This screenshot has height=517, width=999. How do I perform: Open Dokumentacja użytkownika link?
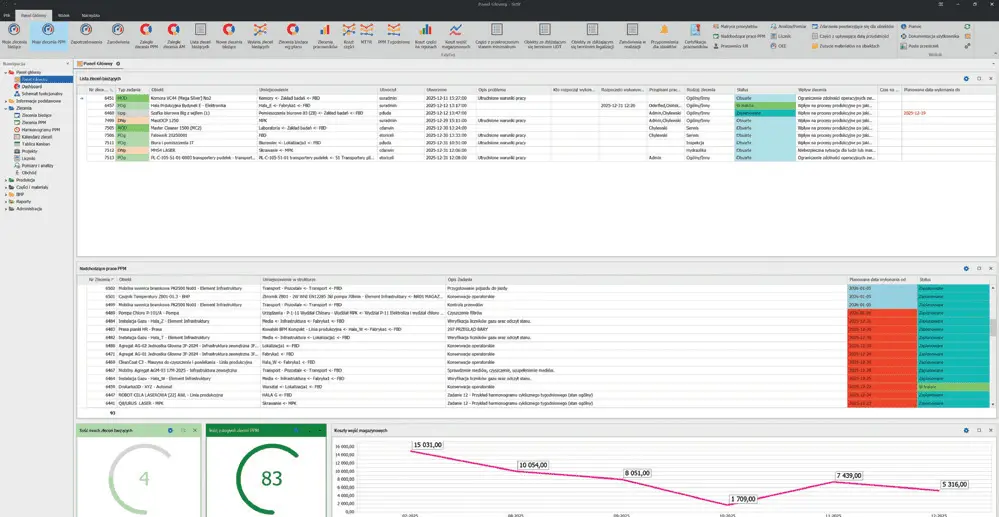(932, 36)
